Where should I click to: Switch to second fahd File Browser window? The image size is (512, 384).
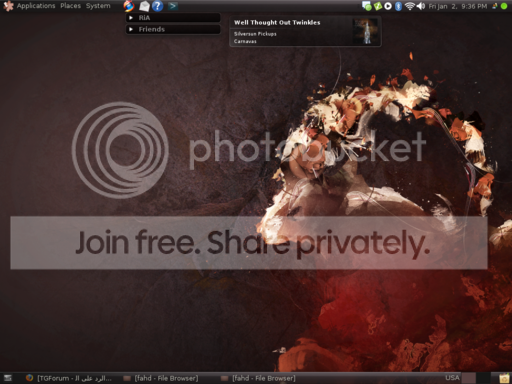(x=258, y=378)
